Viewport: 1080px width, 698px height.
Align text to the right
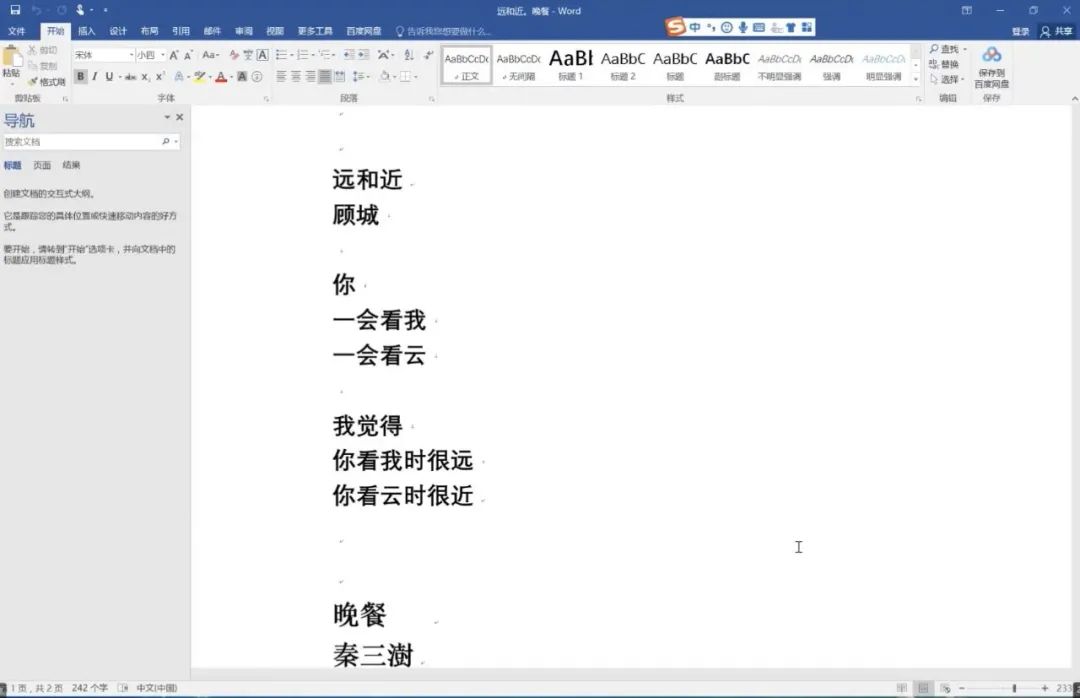click(310, 76)
